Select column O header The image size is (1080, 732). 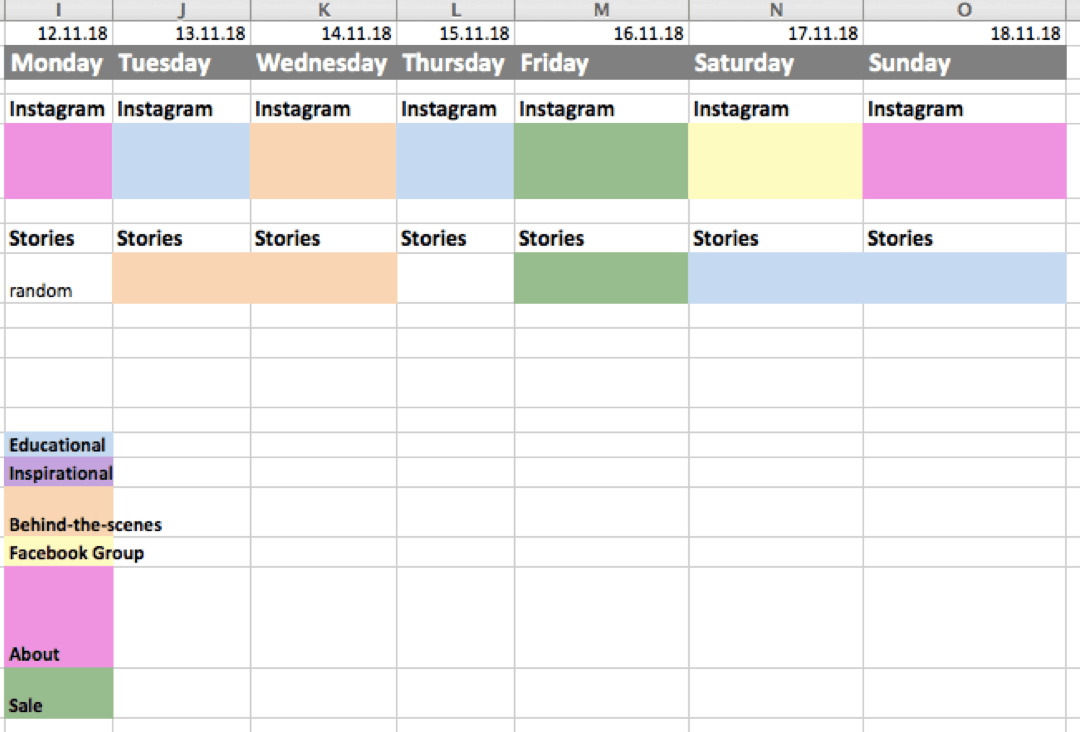click(x=964, y=10)
